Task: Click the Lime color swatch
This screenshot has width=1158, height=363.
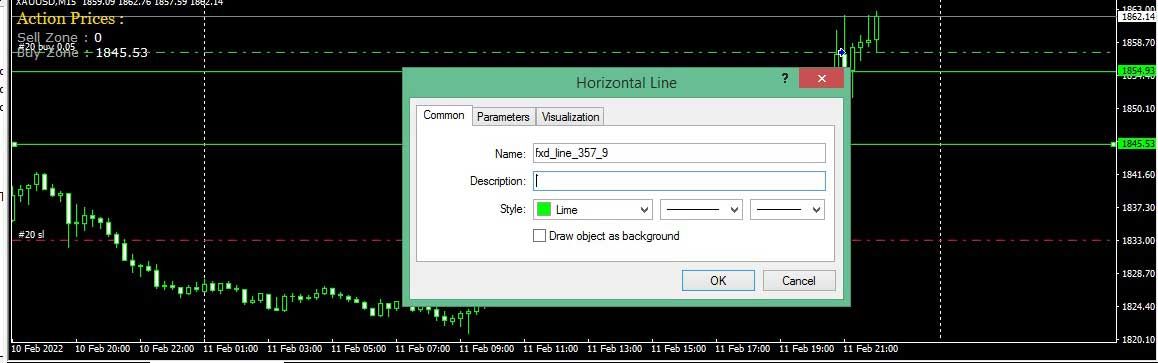Action: click(544, 210)
